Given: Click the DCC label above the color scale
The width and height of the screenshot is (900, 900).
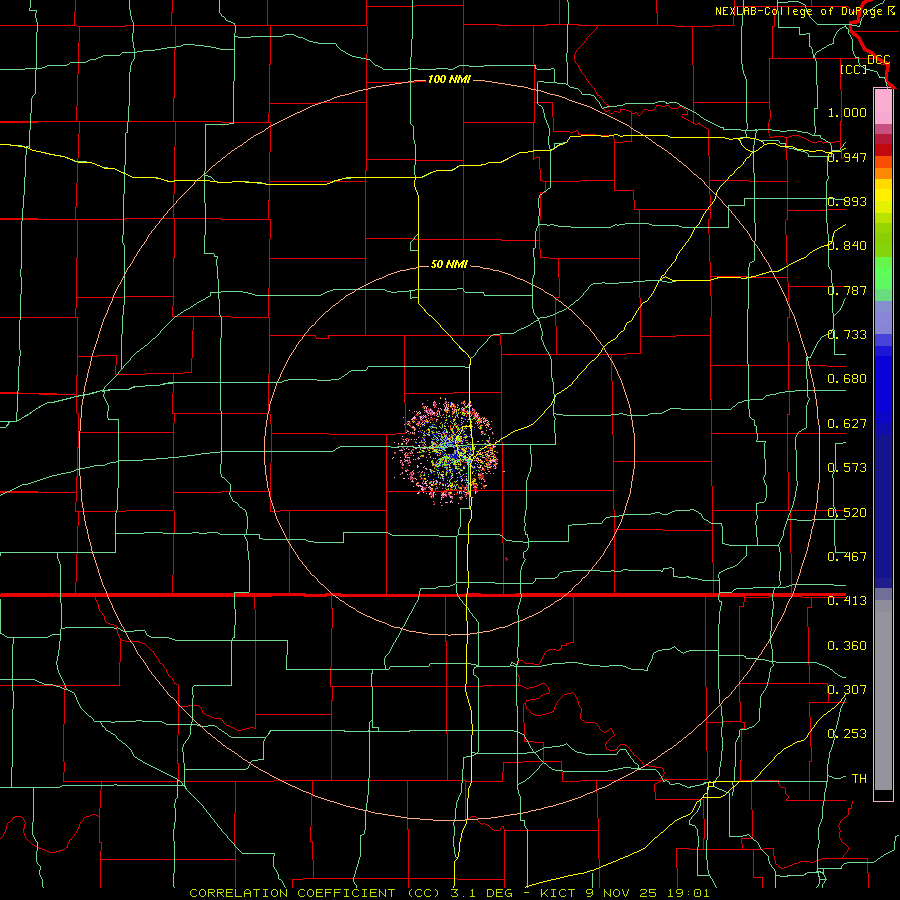Looking at the screenshot, I should pos(878,60).
